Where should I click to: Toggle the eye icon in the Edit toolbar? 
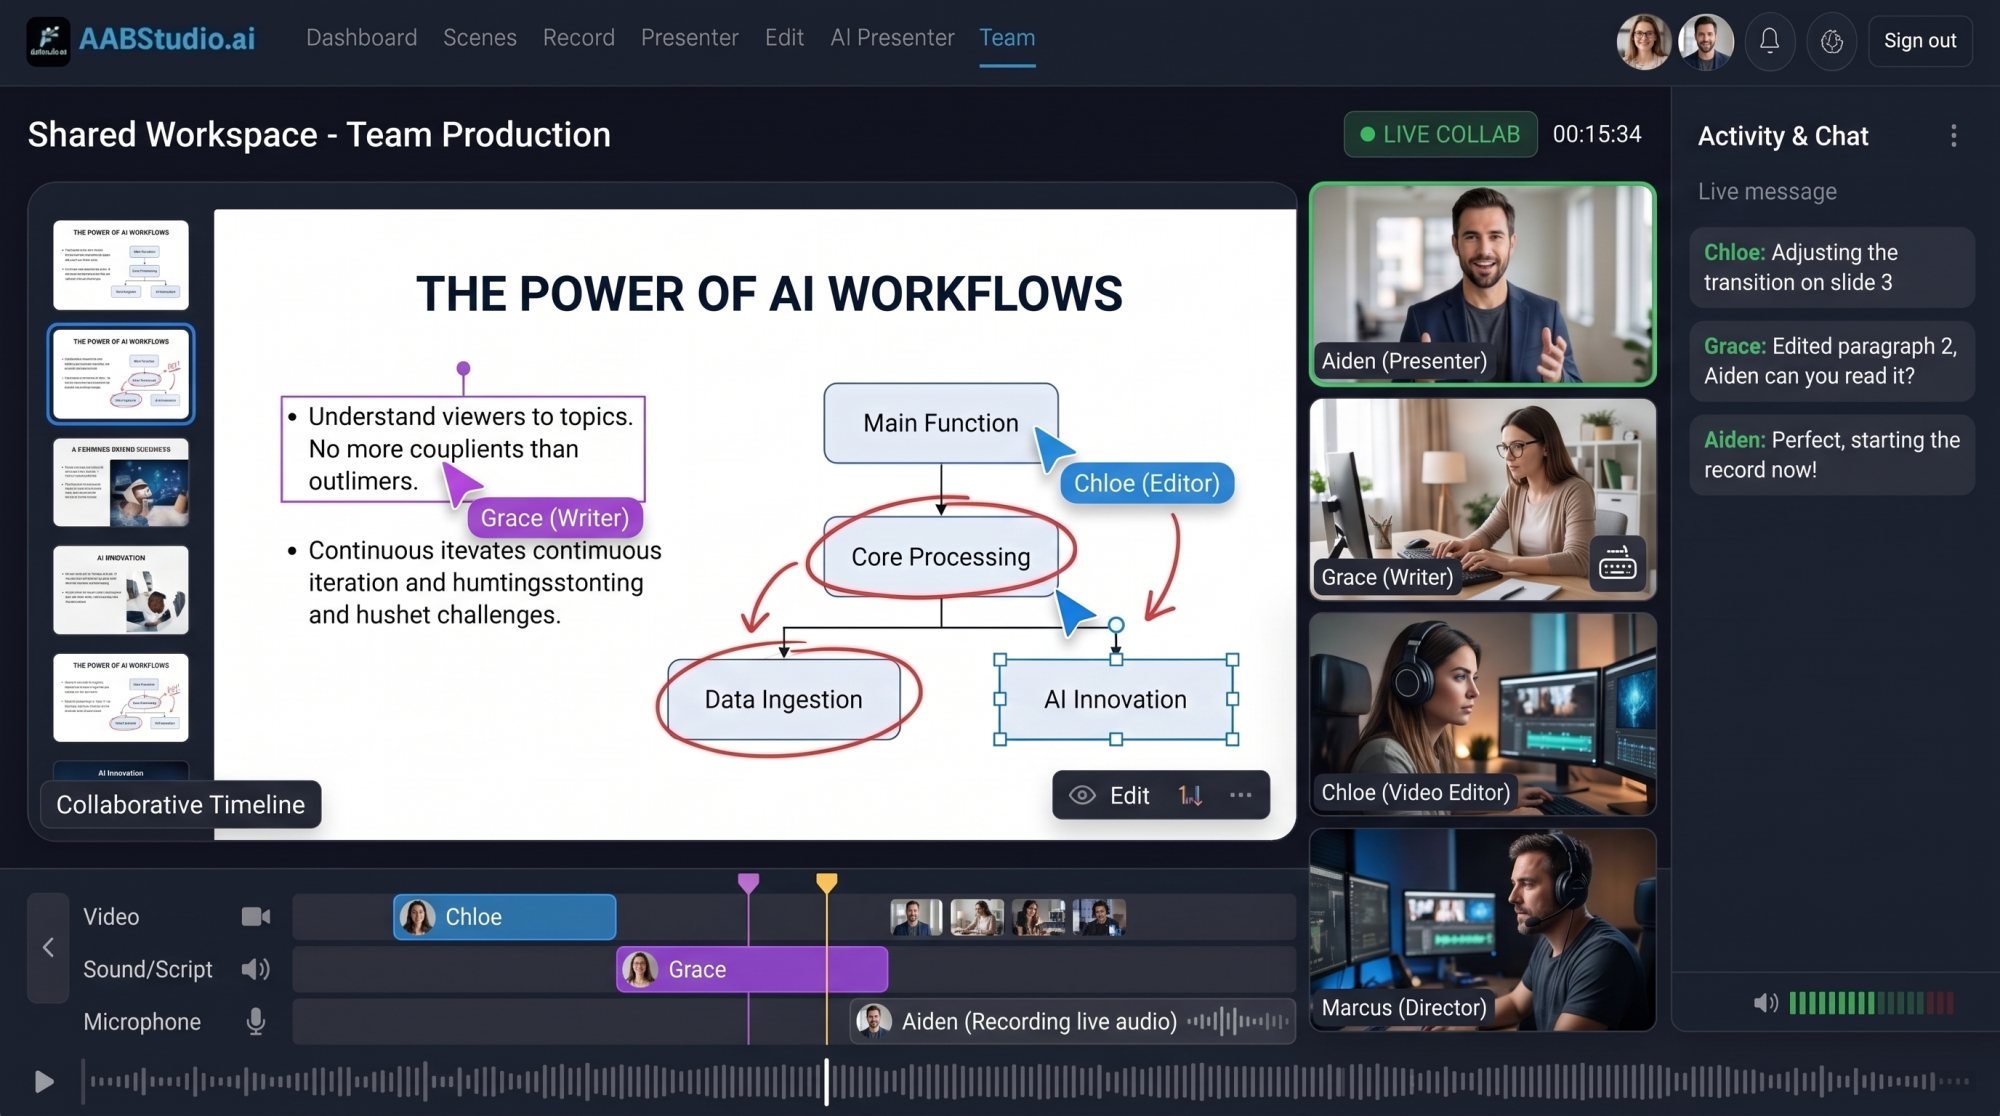(x=1082, y=795)
